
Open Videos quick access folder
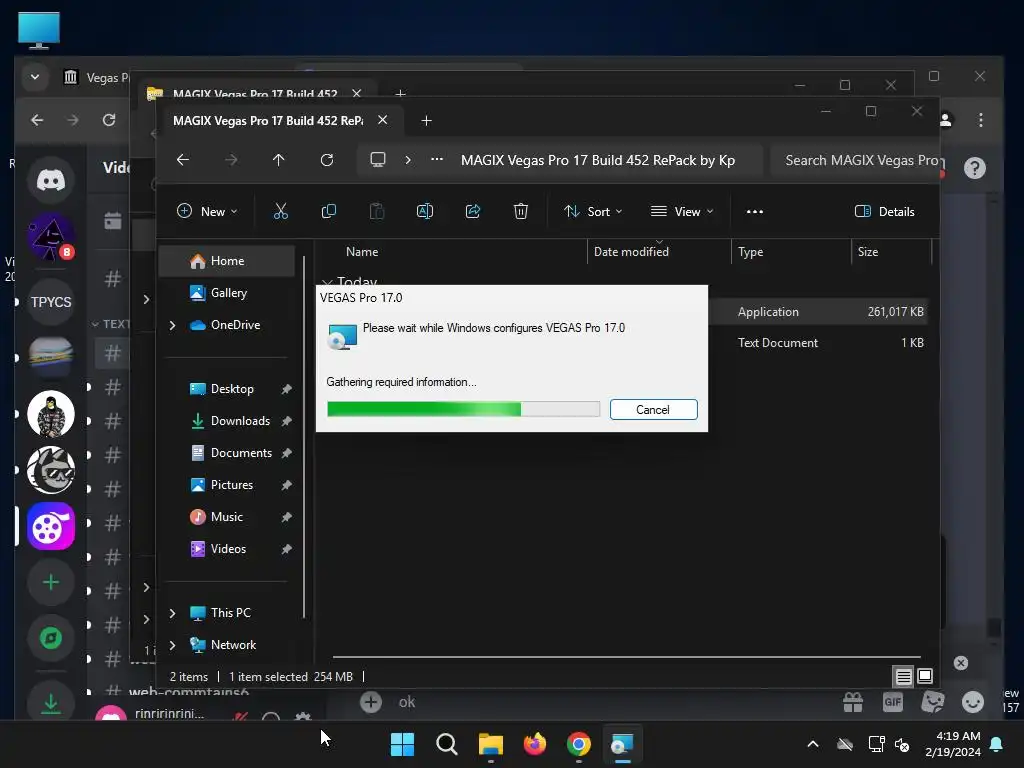[x=228, y=549]
